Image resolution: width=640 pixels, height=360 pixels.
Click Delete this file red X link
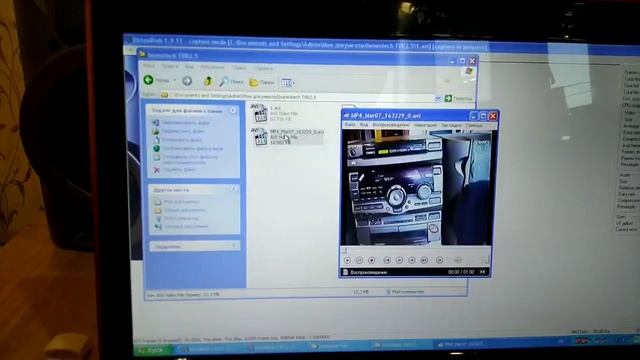(174, 169)
